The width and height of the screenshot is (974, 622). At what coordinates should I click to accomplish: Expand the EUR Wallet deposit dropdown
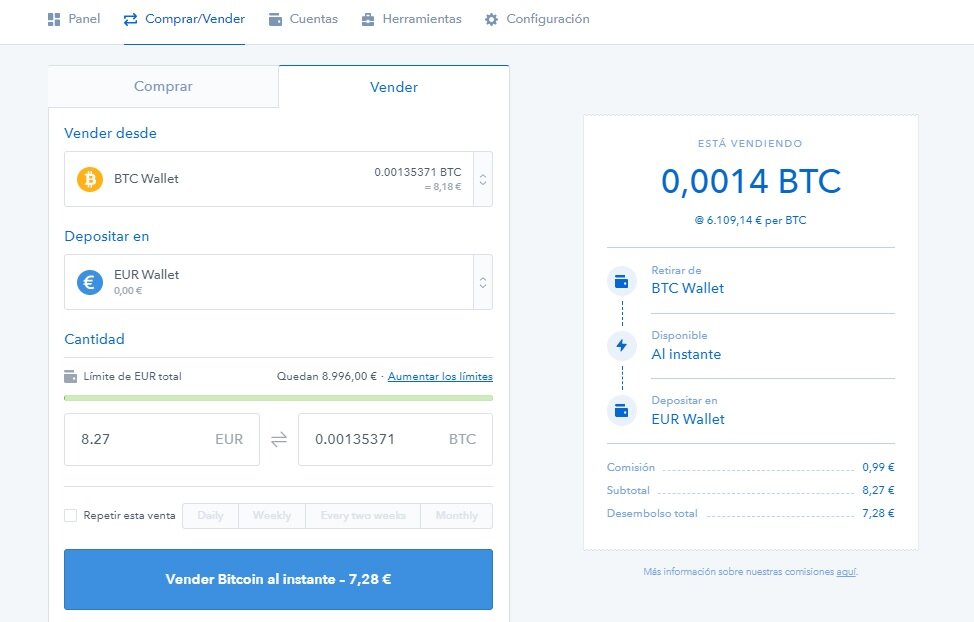[x=482, y=283]
